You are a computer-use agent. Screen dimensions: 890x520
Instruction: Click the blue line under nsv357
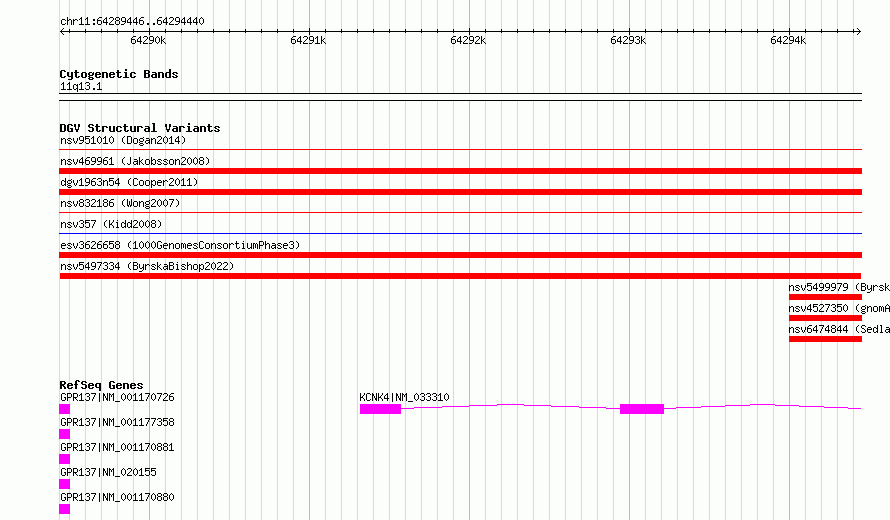460,233
